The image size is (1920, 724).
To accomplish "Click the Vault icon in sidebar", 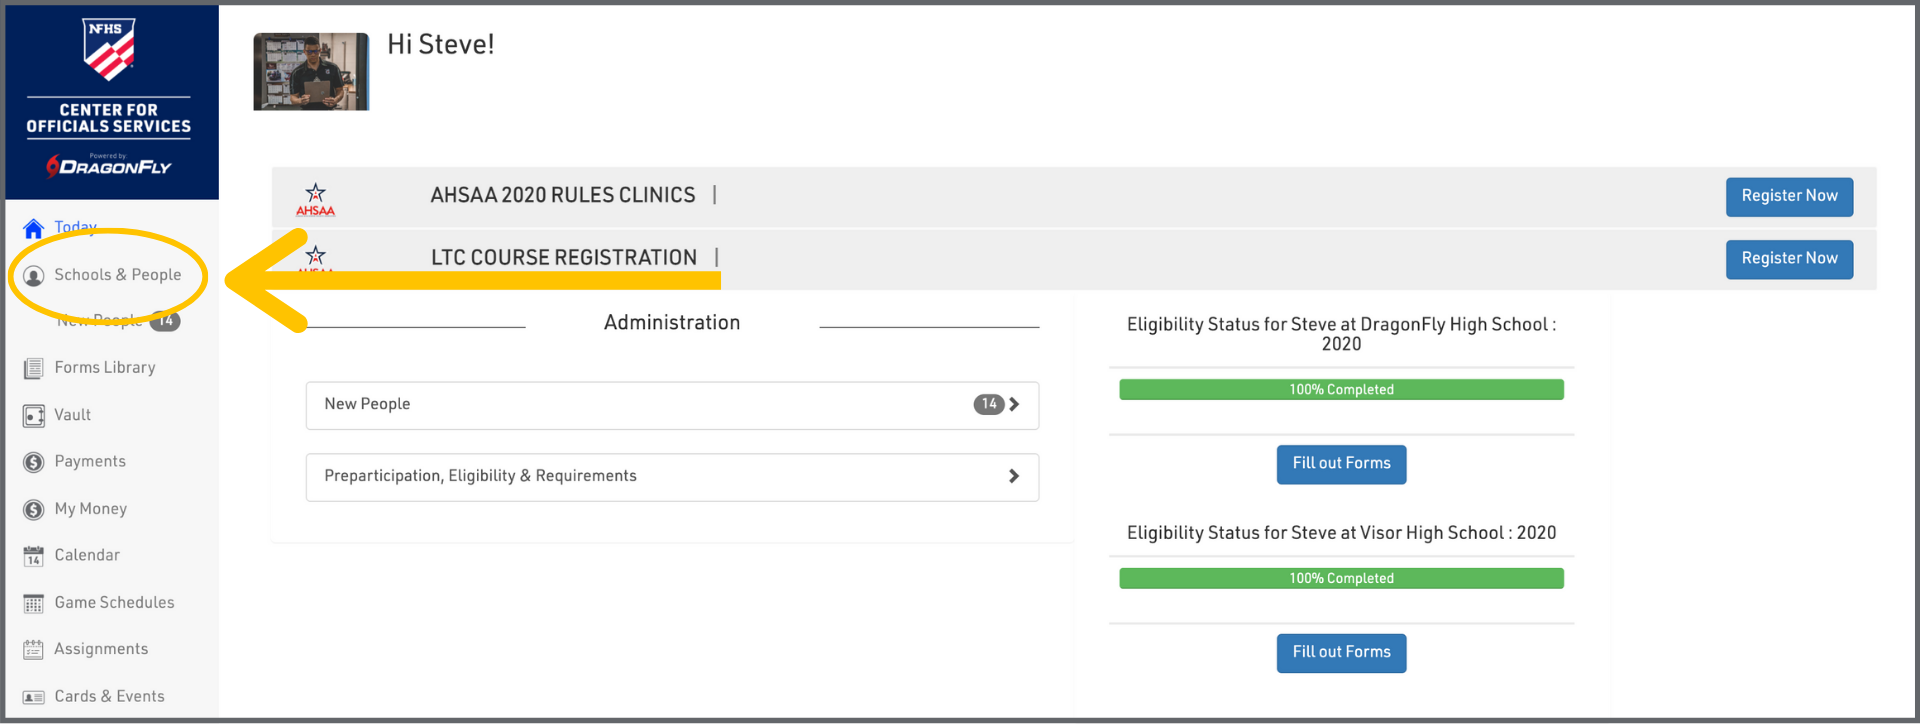I will (34, 416).
